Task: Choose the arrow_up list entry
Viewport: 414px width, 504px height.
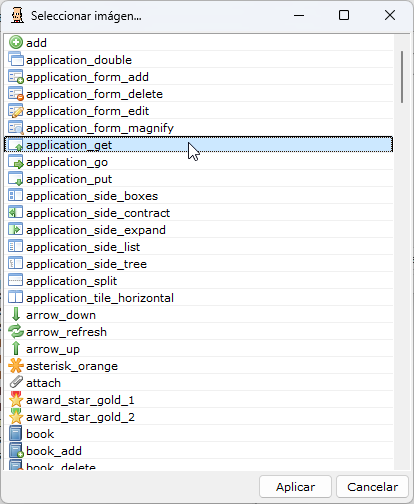Action: [199, 349]
